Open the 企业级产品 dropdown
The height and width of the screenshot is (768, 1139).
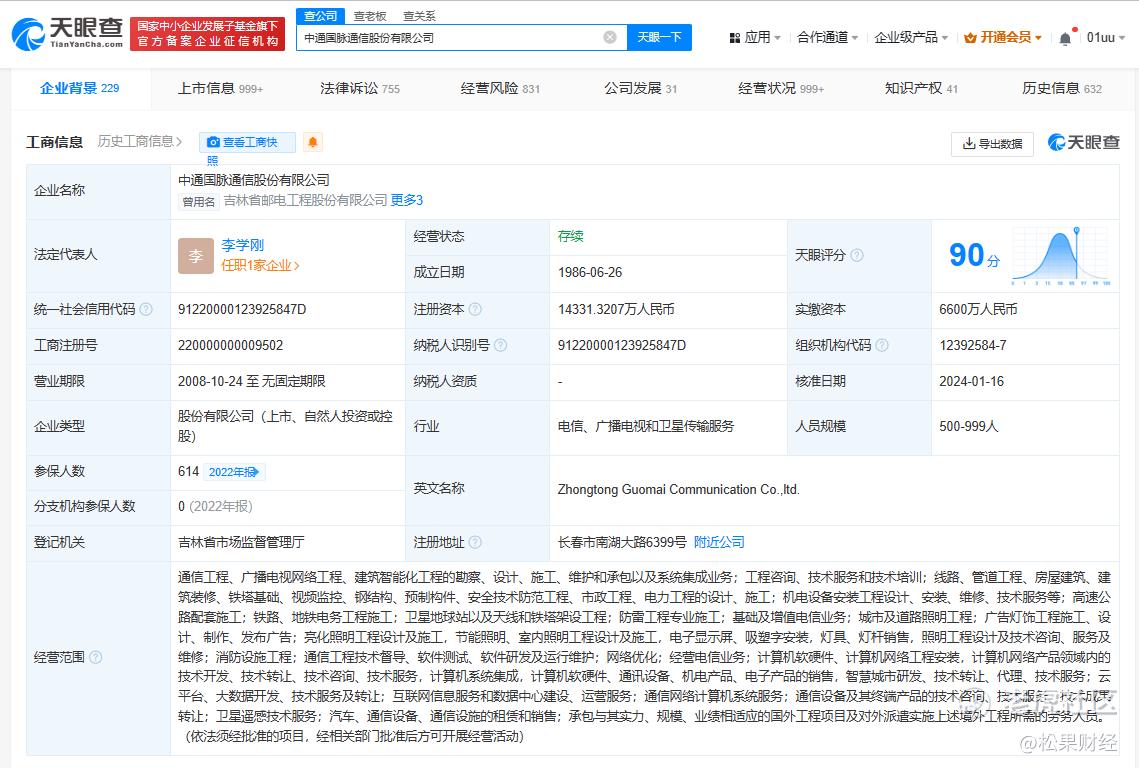[911, 37]
